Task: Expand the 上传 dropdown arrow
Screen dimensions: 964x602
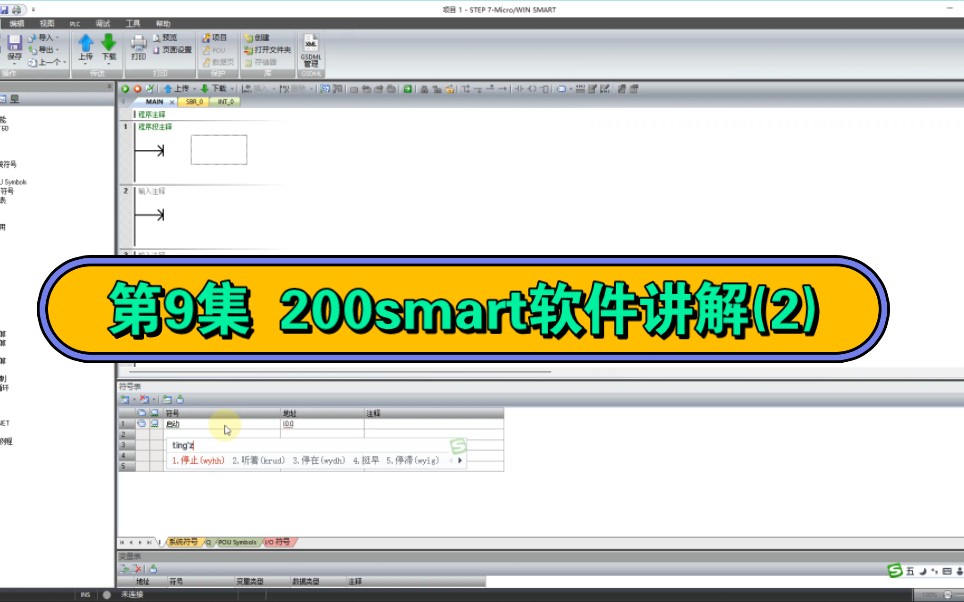Action: [83, 64]
